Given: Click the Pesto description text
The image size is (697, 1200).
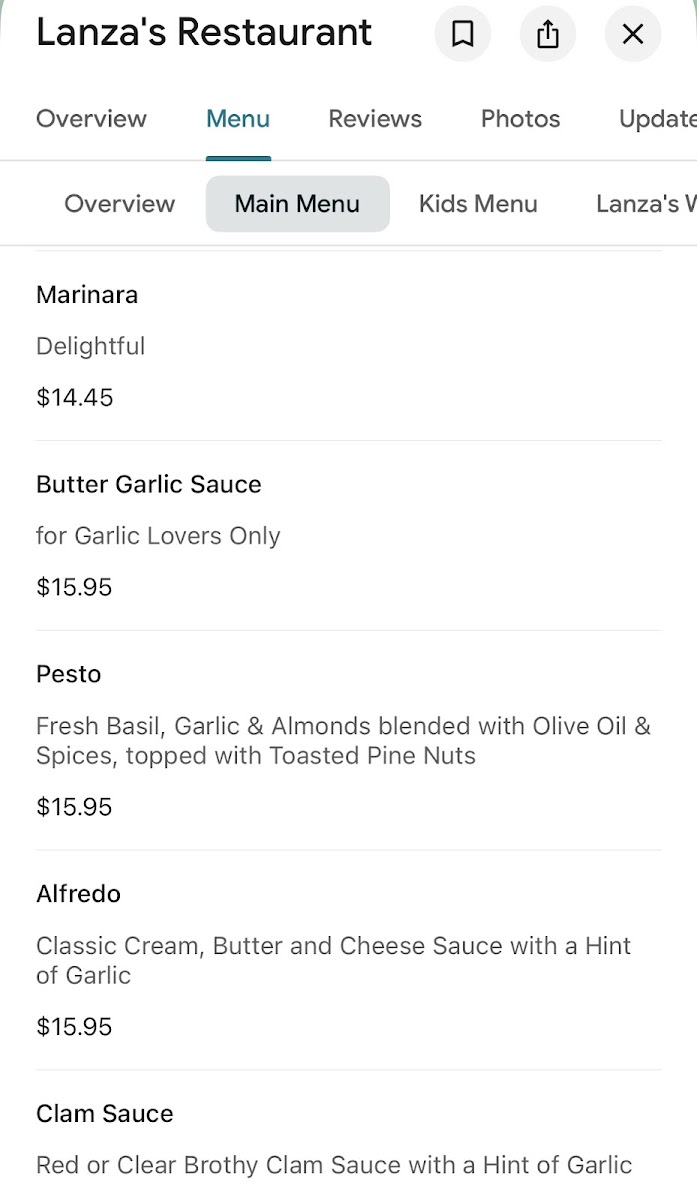Looking at the screenshot, I should coord(343,741).
